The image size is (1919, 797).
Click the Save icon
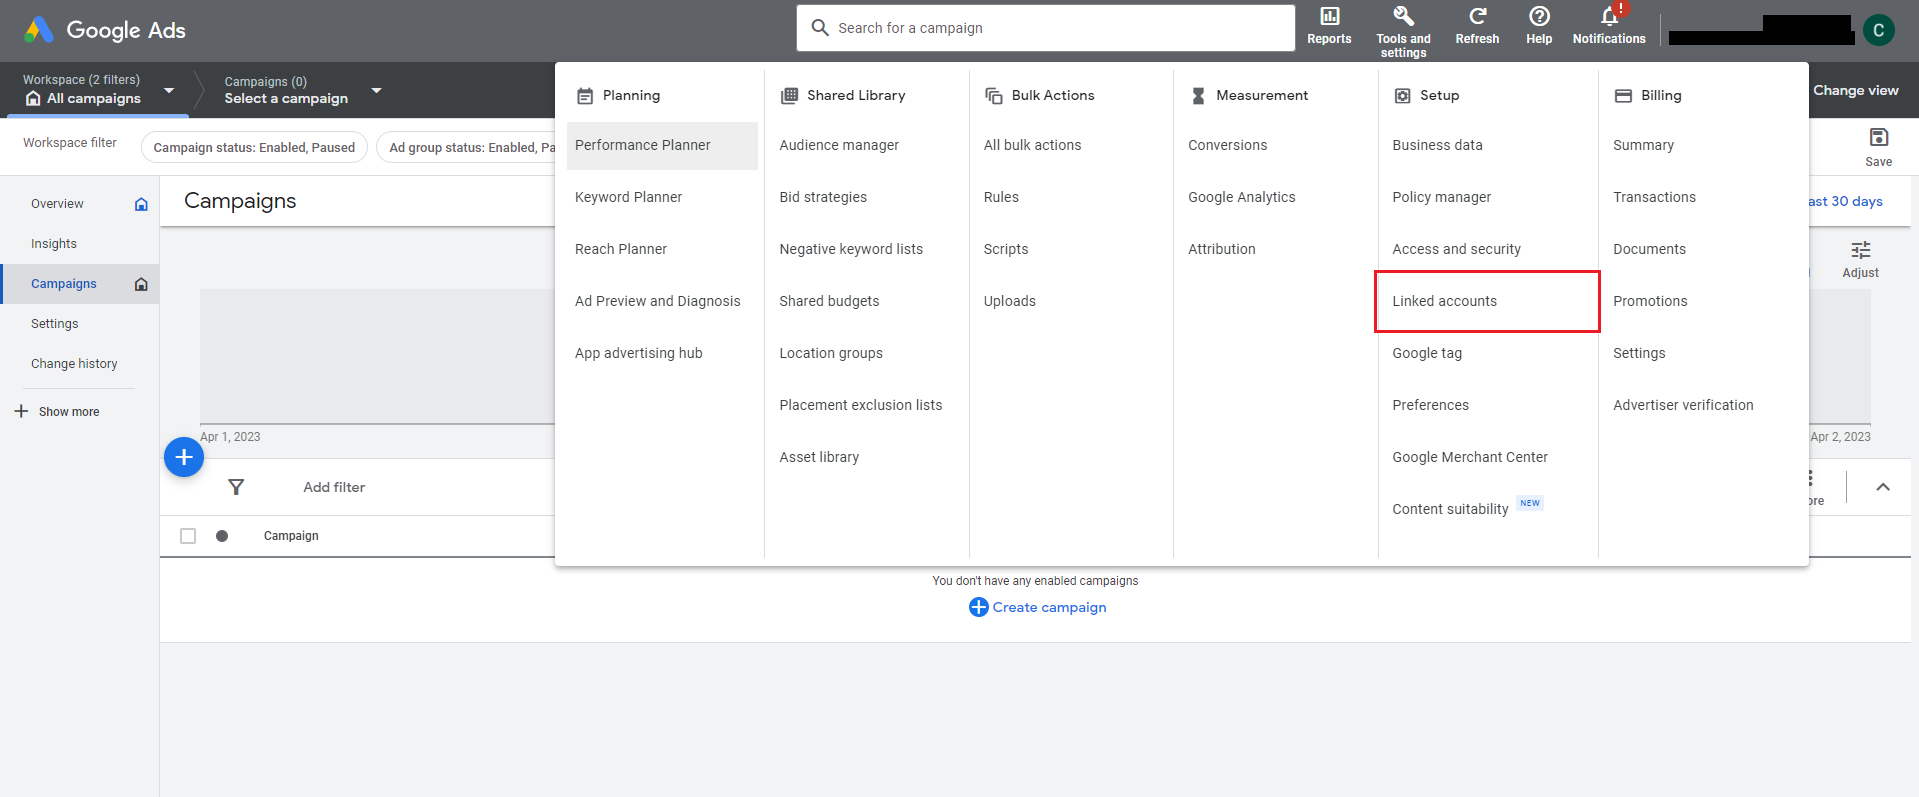[x=1878, y=138]
